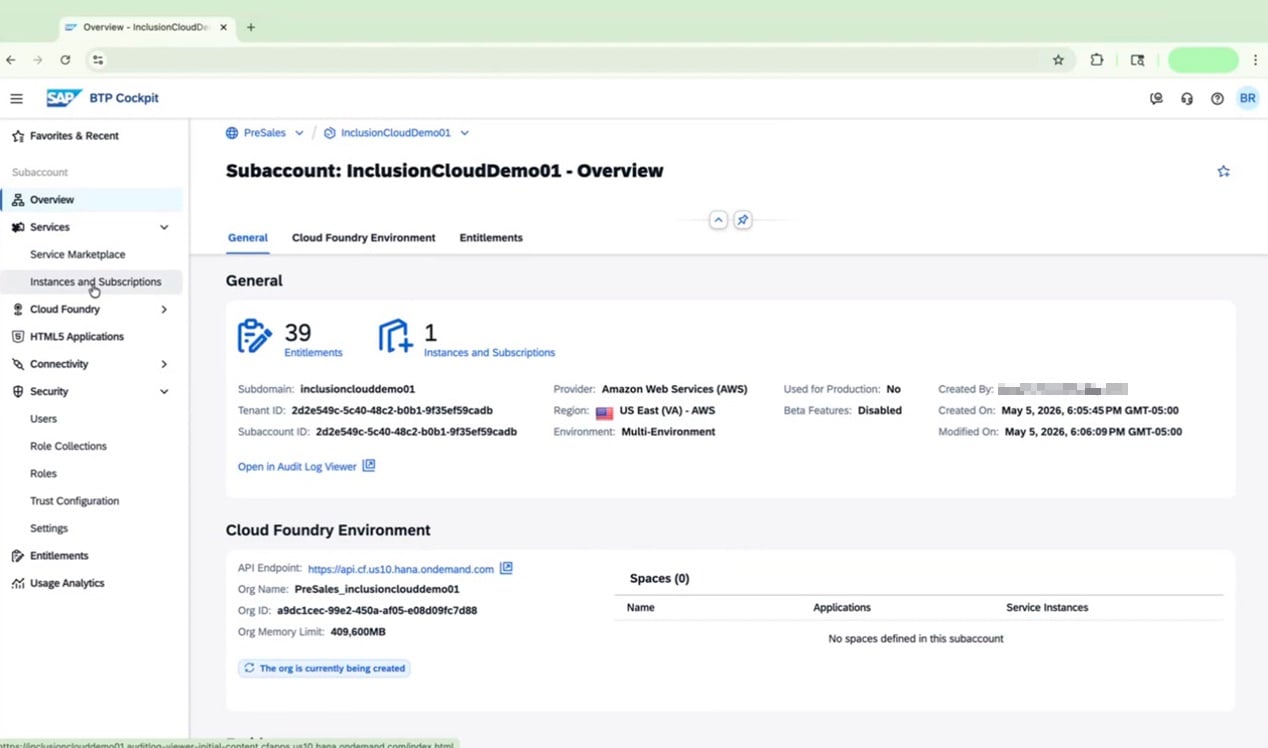Click the Applications column header

click(x=842, y=608)
